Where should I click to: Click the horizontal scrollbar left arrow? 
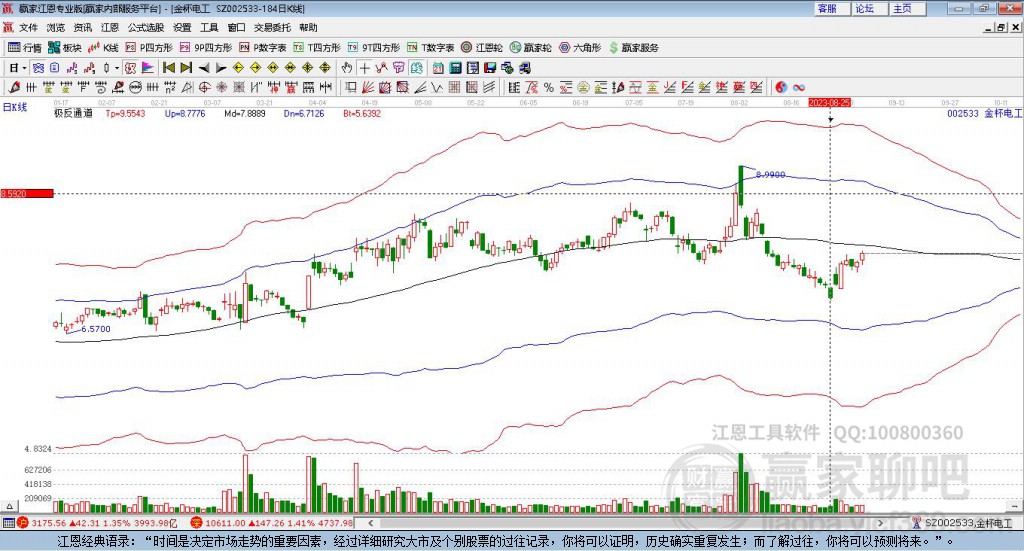371,523
